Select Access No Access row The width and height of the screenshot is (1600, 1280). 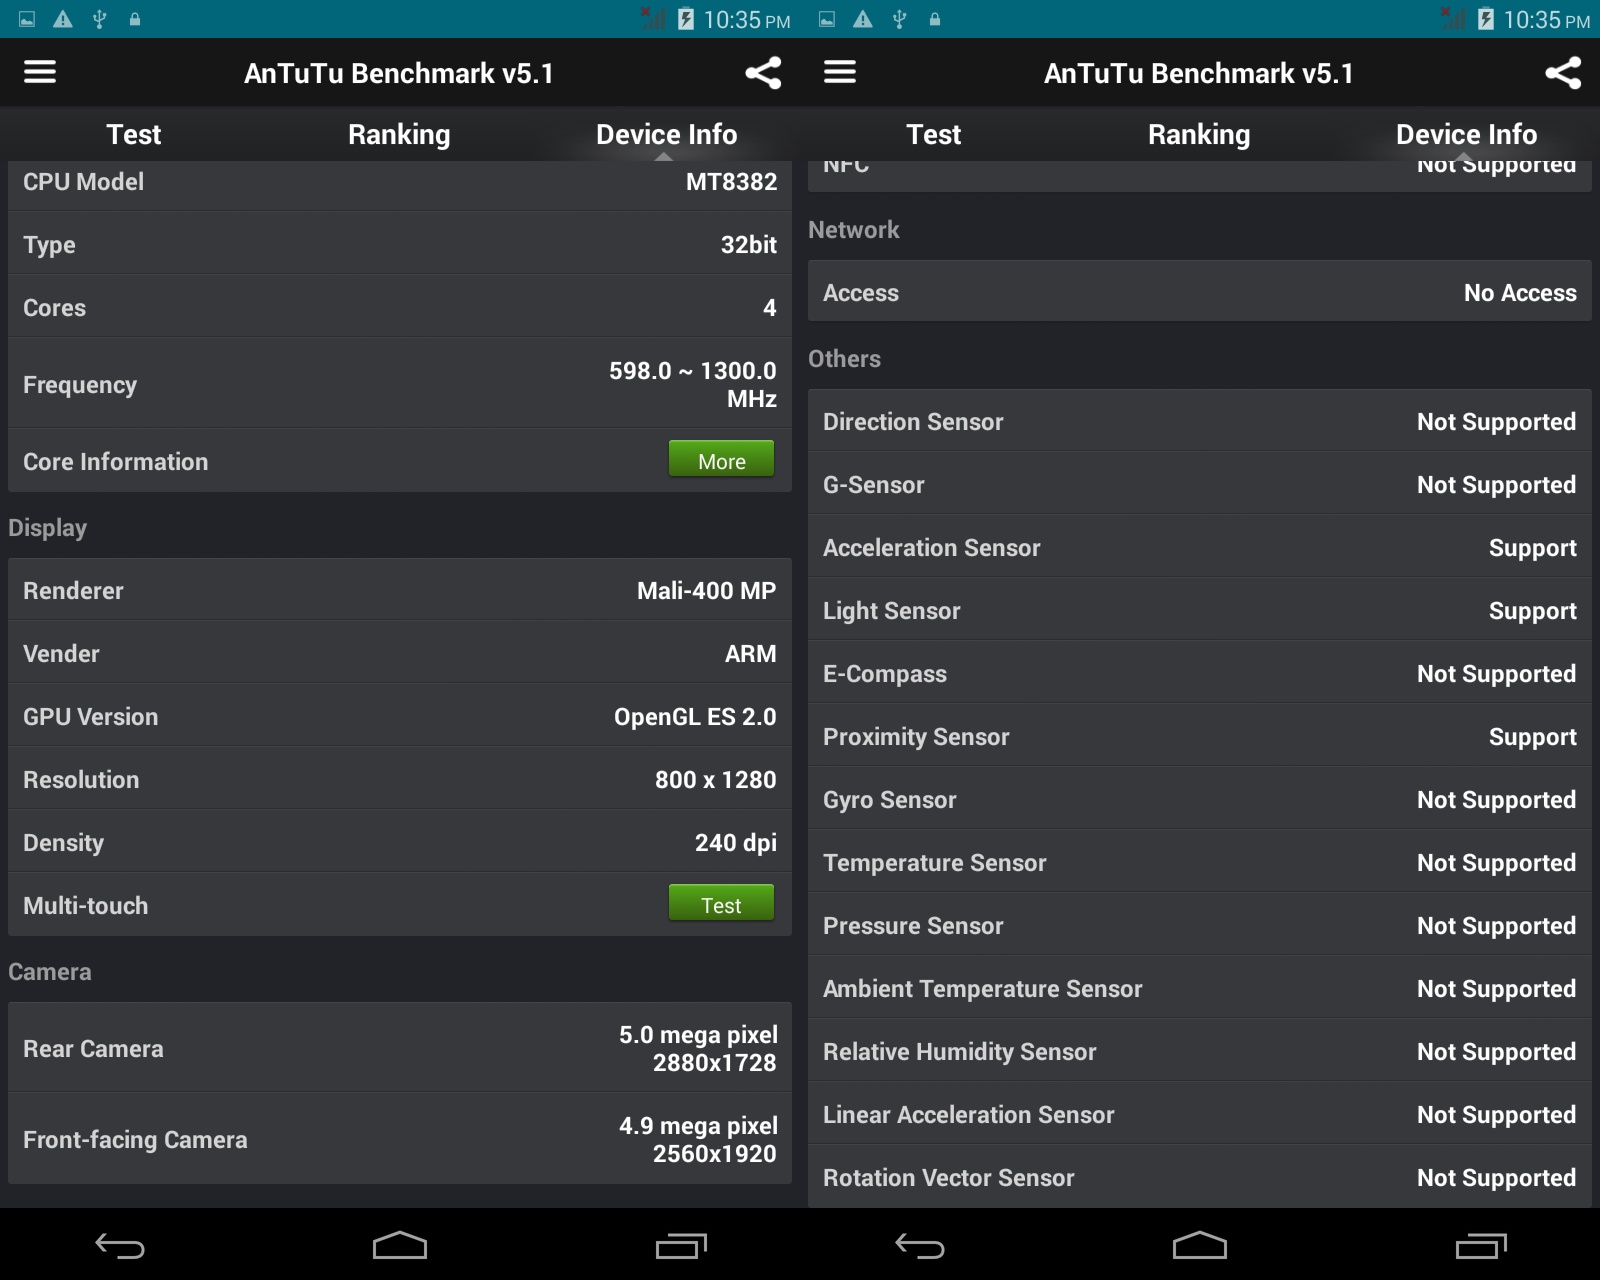(1200, 292)
